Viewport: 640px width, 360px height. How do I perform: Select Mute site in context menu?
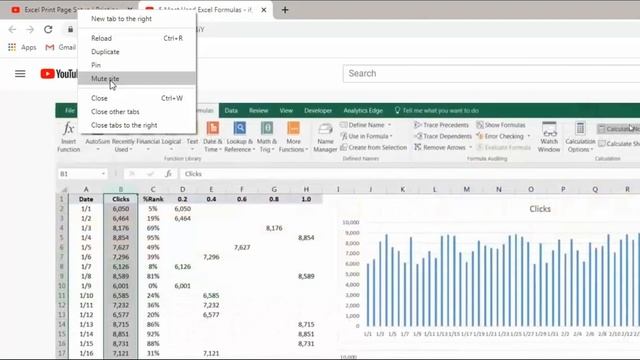pyautogui.click(x=137, y=79)
